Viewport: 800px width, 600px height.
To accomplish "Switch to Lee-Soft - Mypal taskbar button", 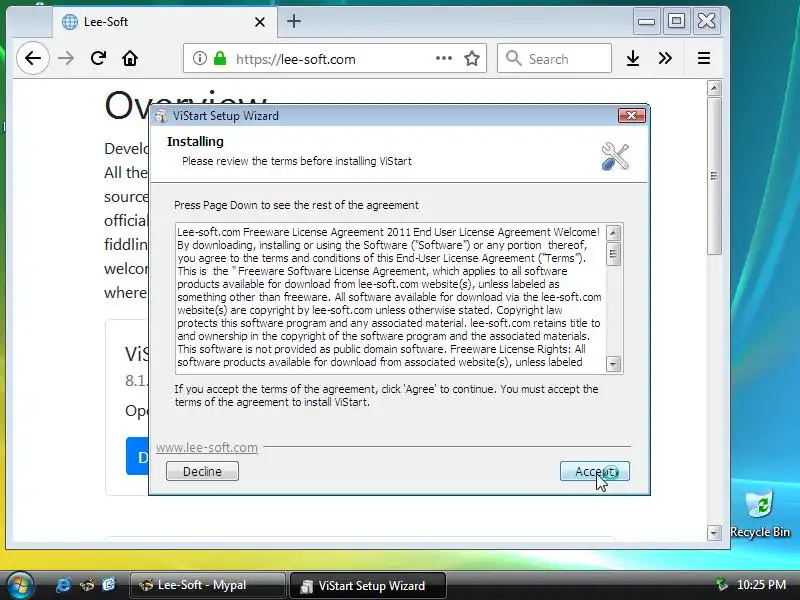I will [208, 585].
